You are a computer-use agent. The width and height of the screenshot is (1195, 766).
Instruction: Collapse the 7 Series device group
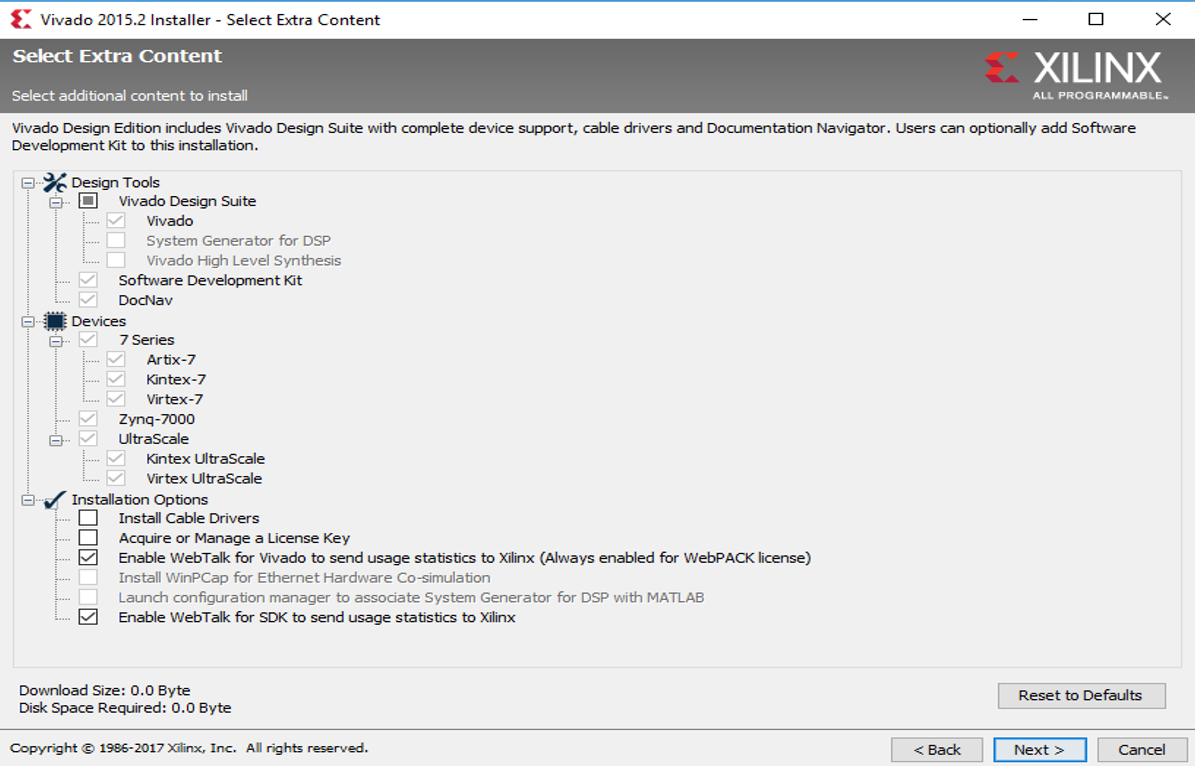pos(55,341)
